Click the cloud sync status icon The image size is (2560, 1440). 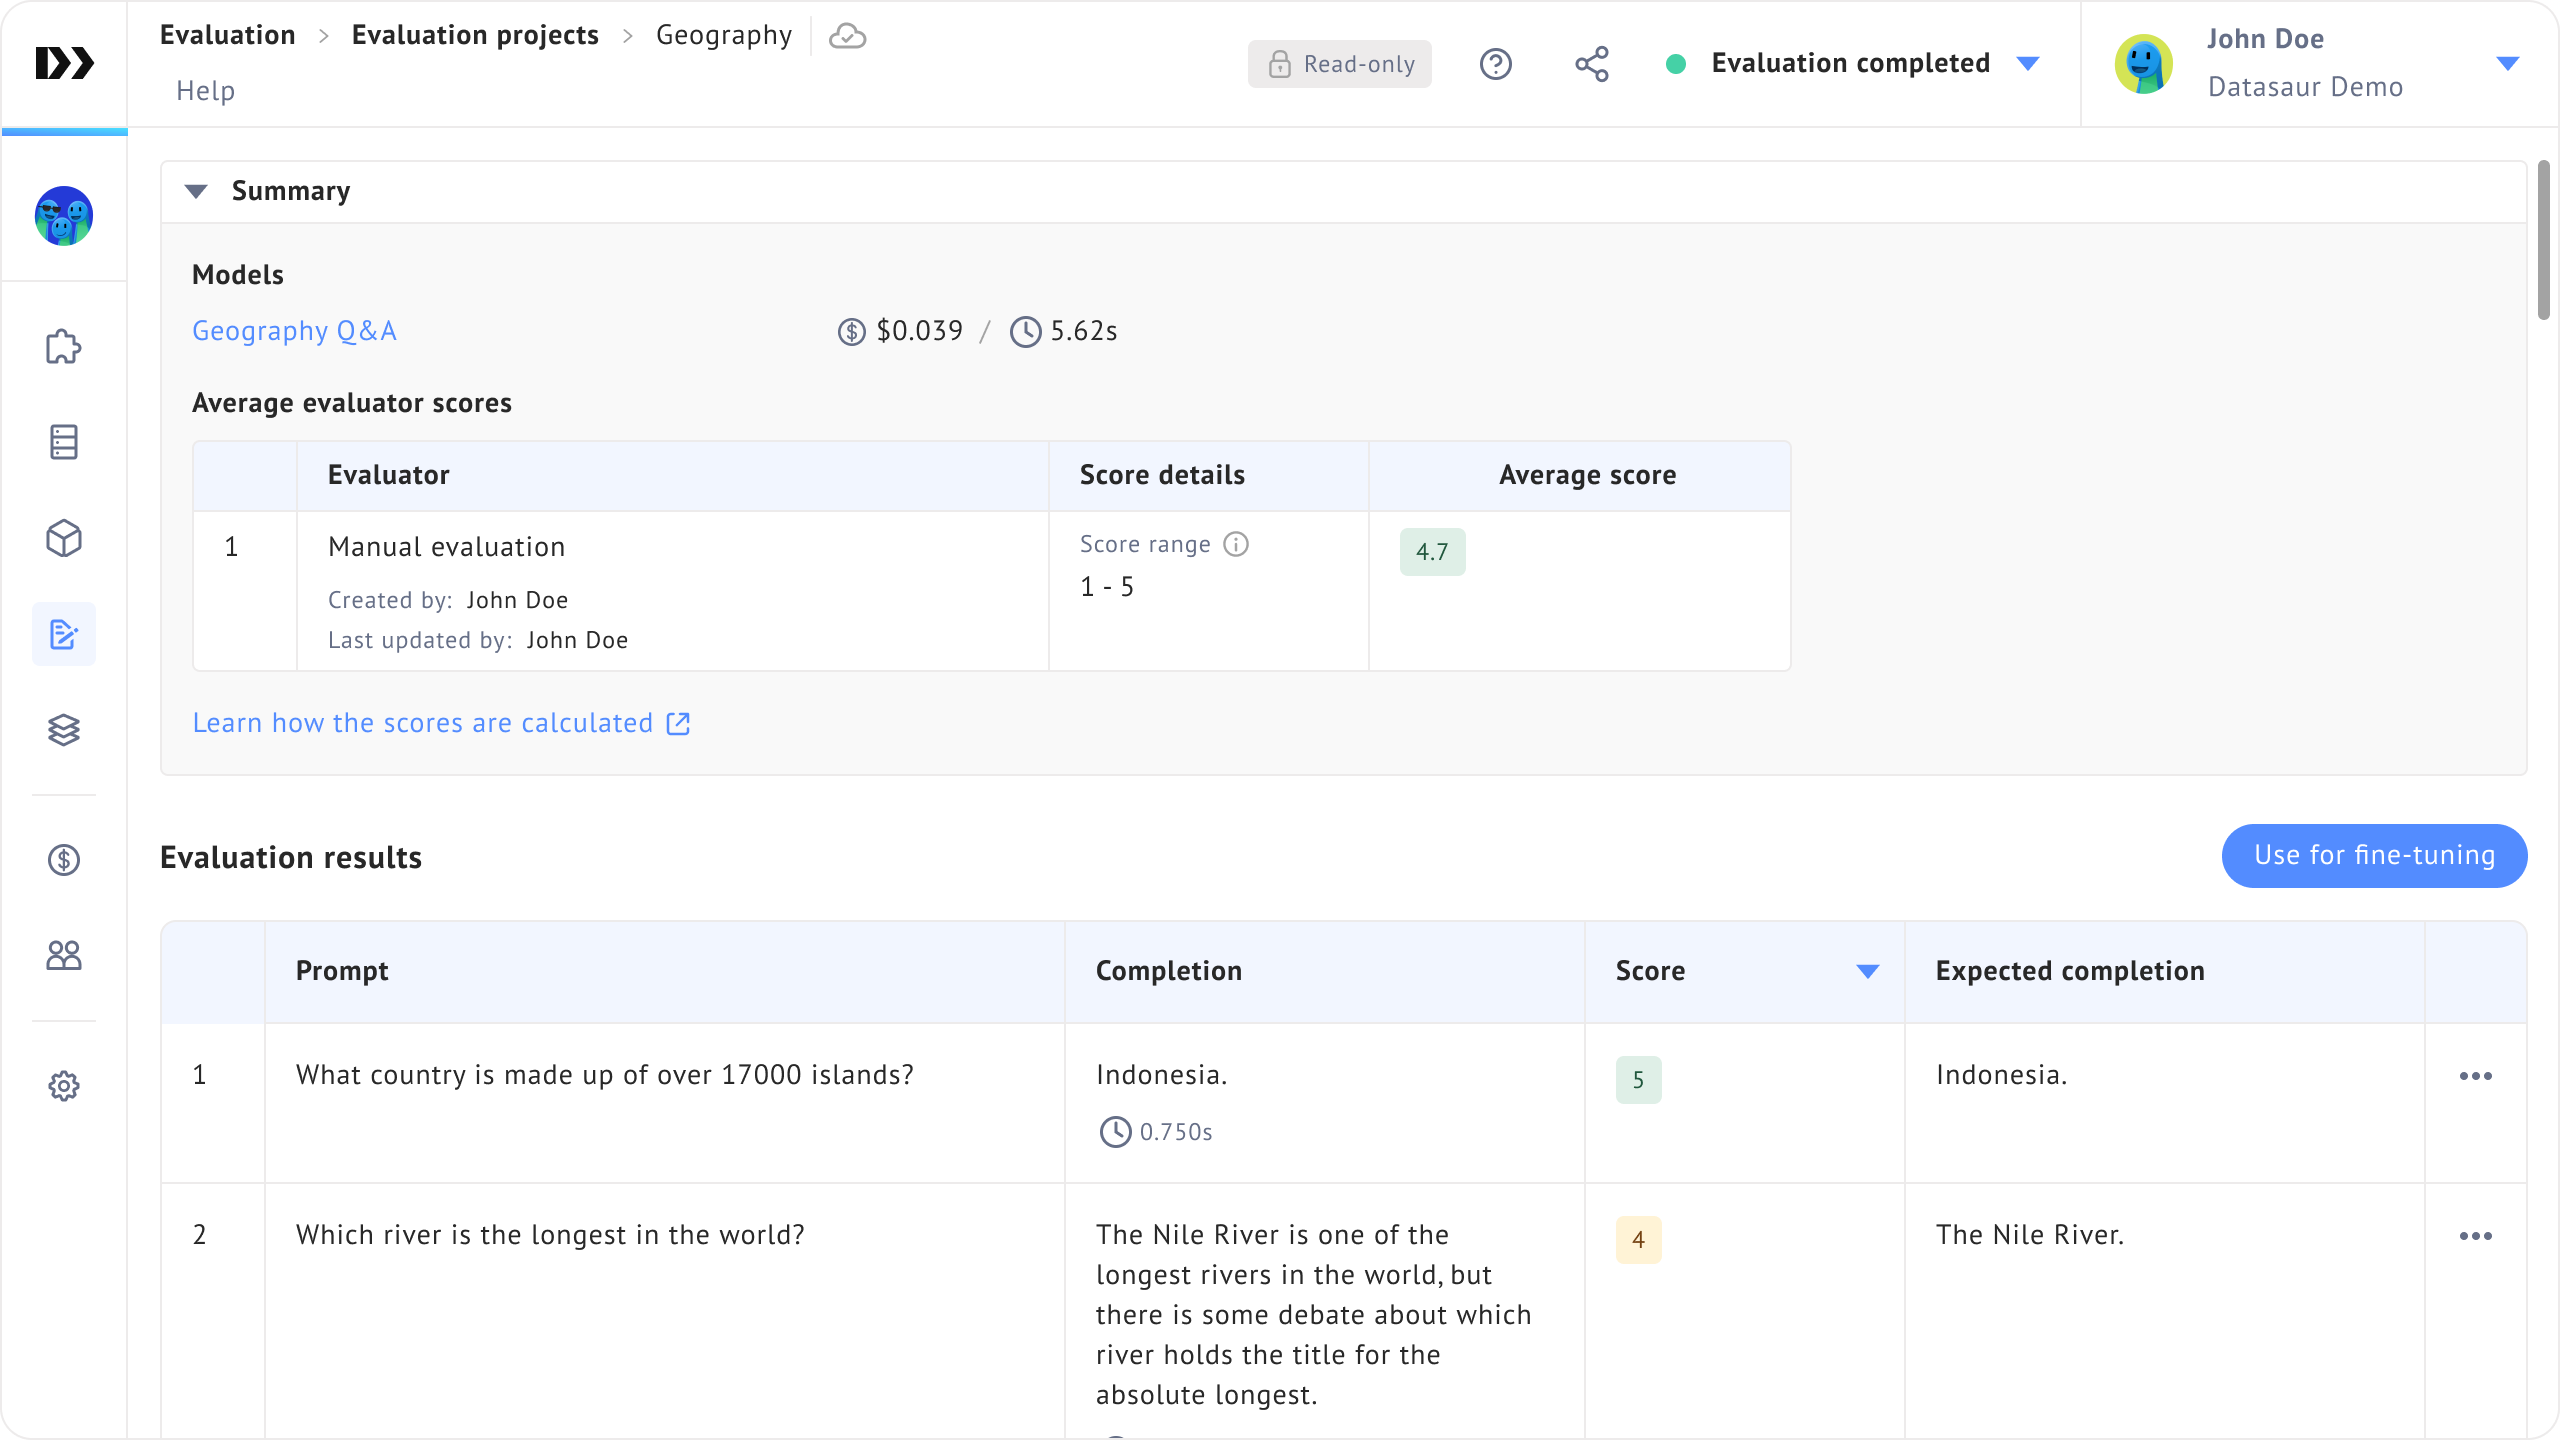tap(848, 37)
